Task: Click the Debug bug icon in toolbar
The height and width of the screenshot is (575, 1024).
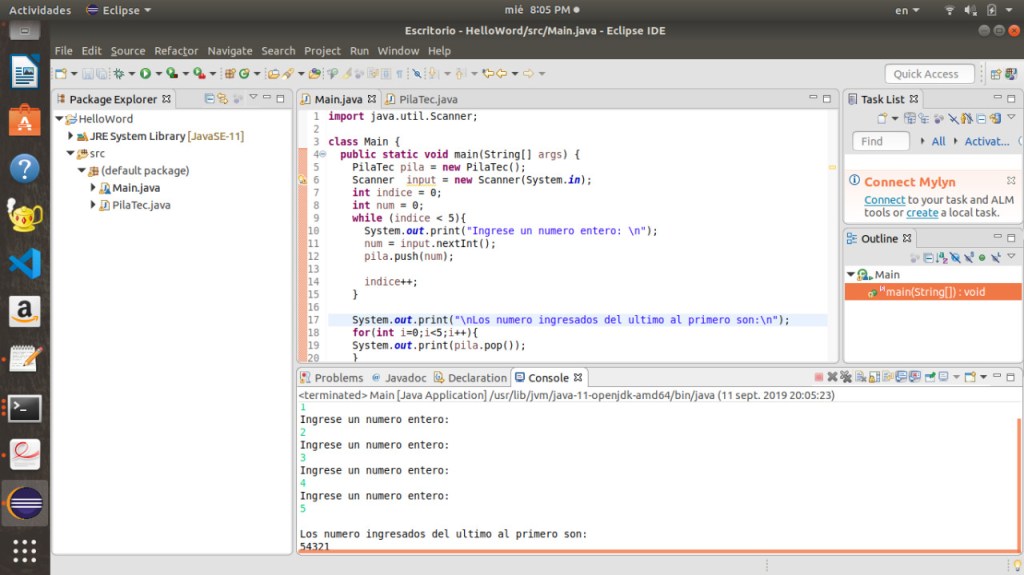Action: tap(119, 74)
